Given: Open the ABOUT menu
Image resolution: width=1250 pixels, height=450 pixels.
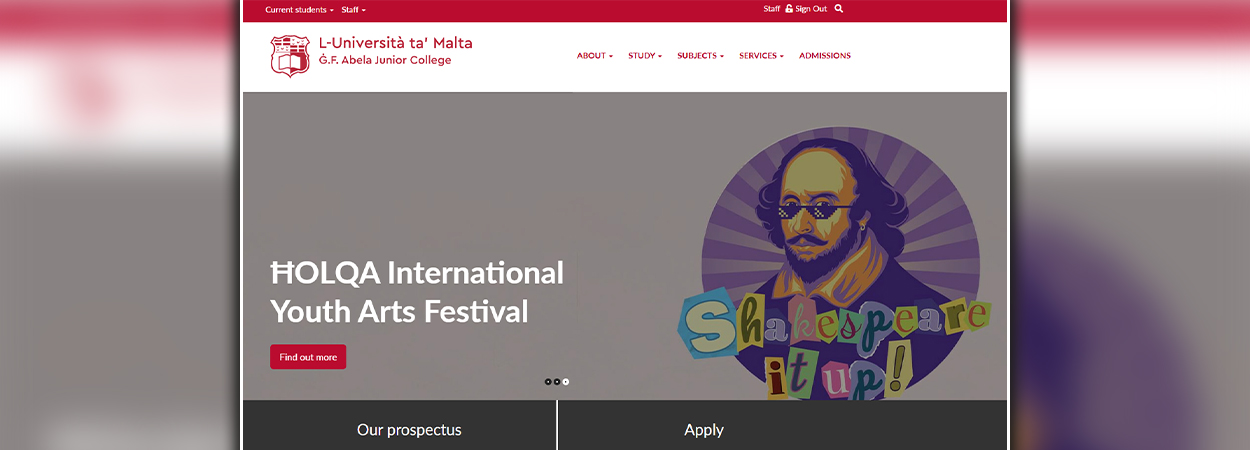Looking at the screenshot, I should pyautogui.click(x=595, y=56).
